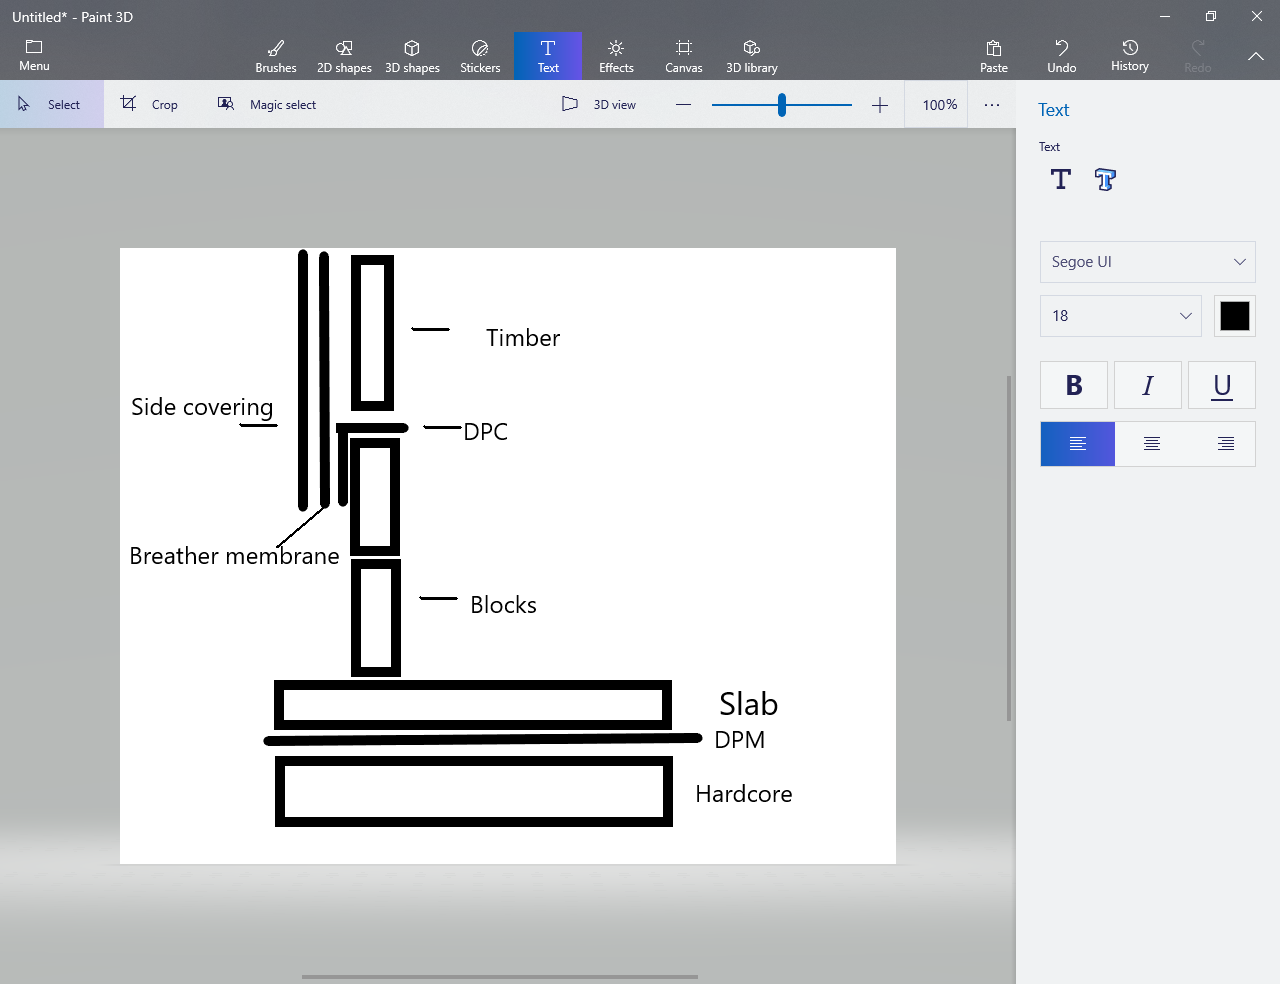
Task: Click the zoom in plus button
Action: click(x=880, y=105)
